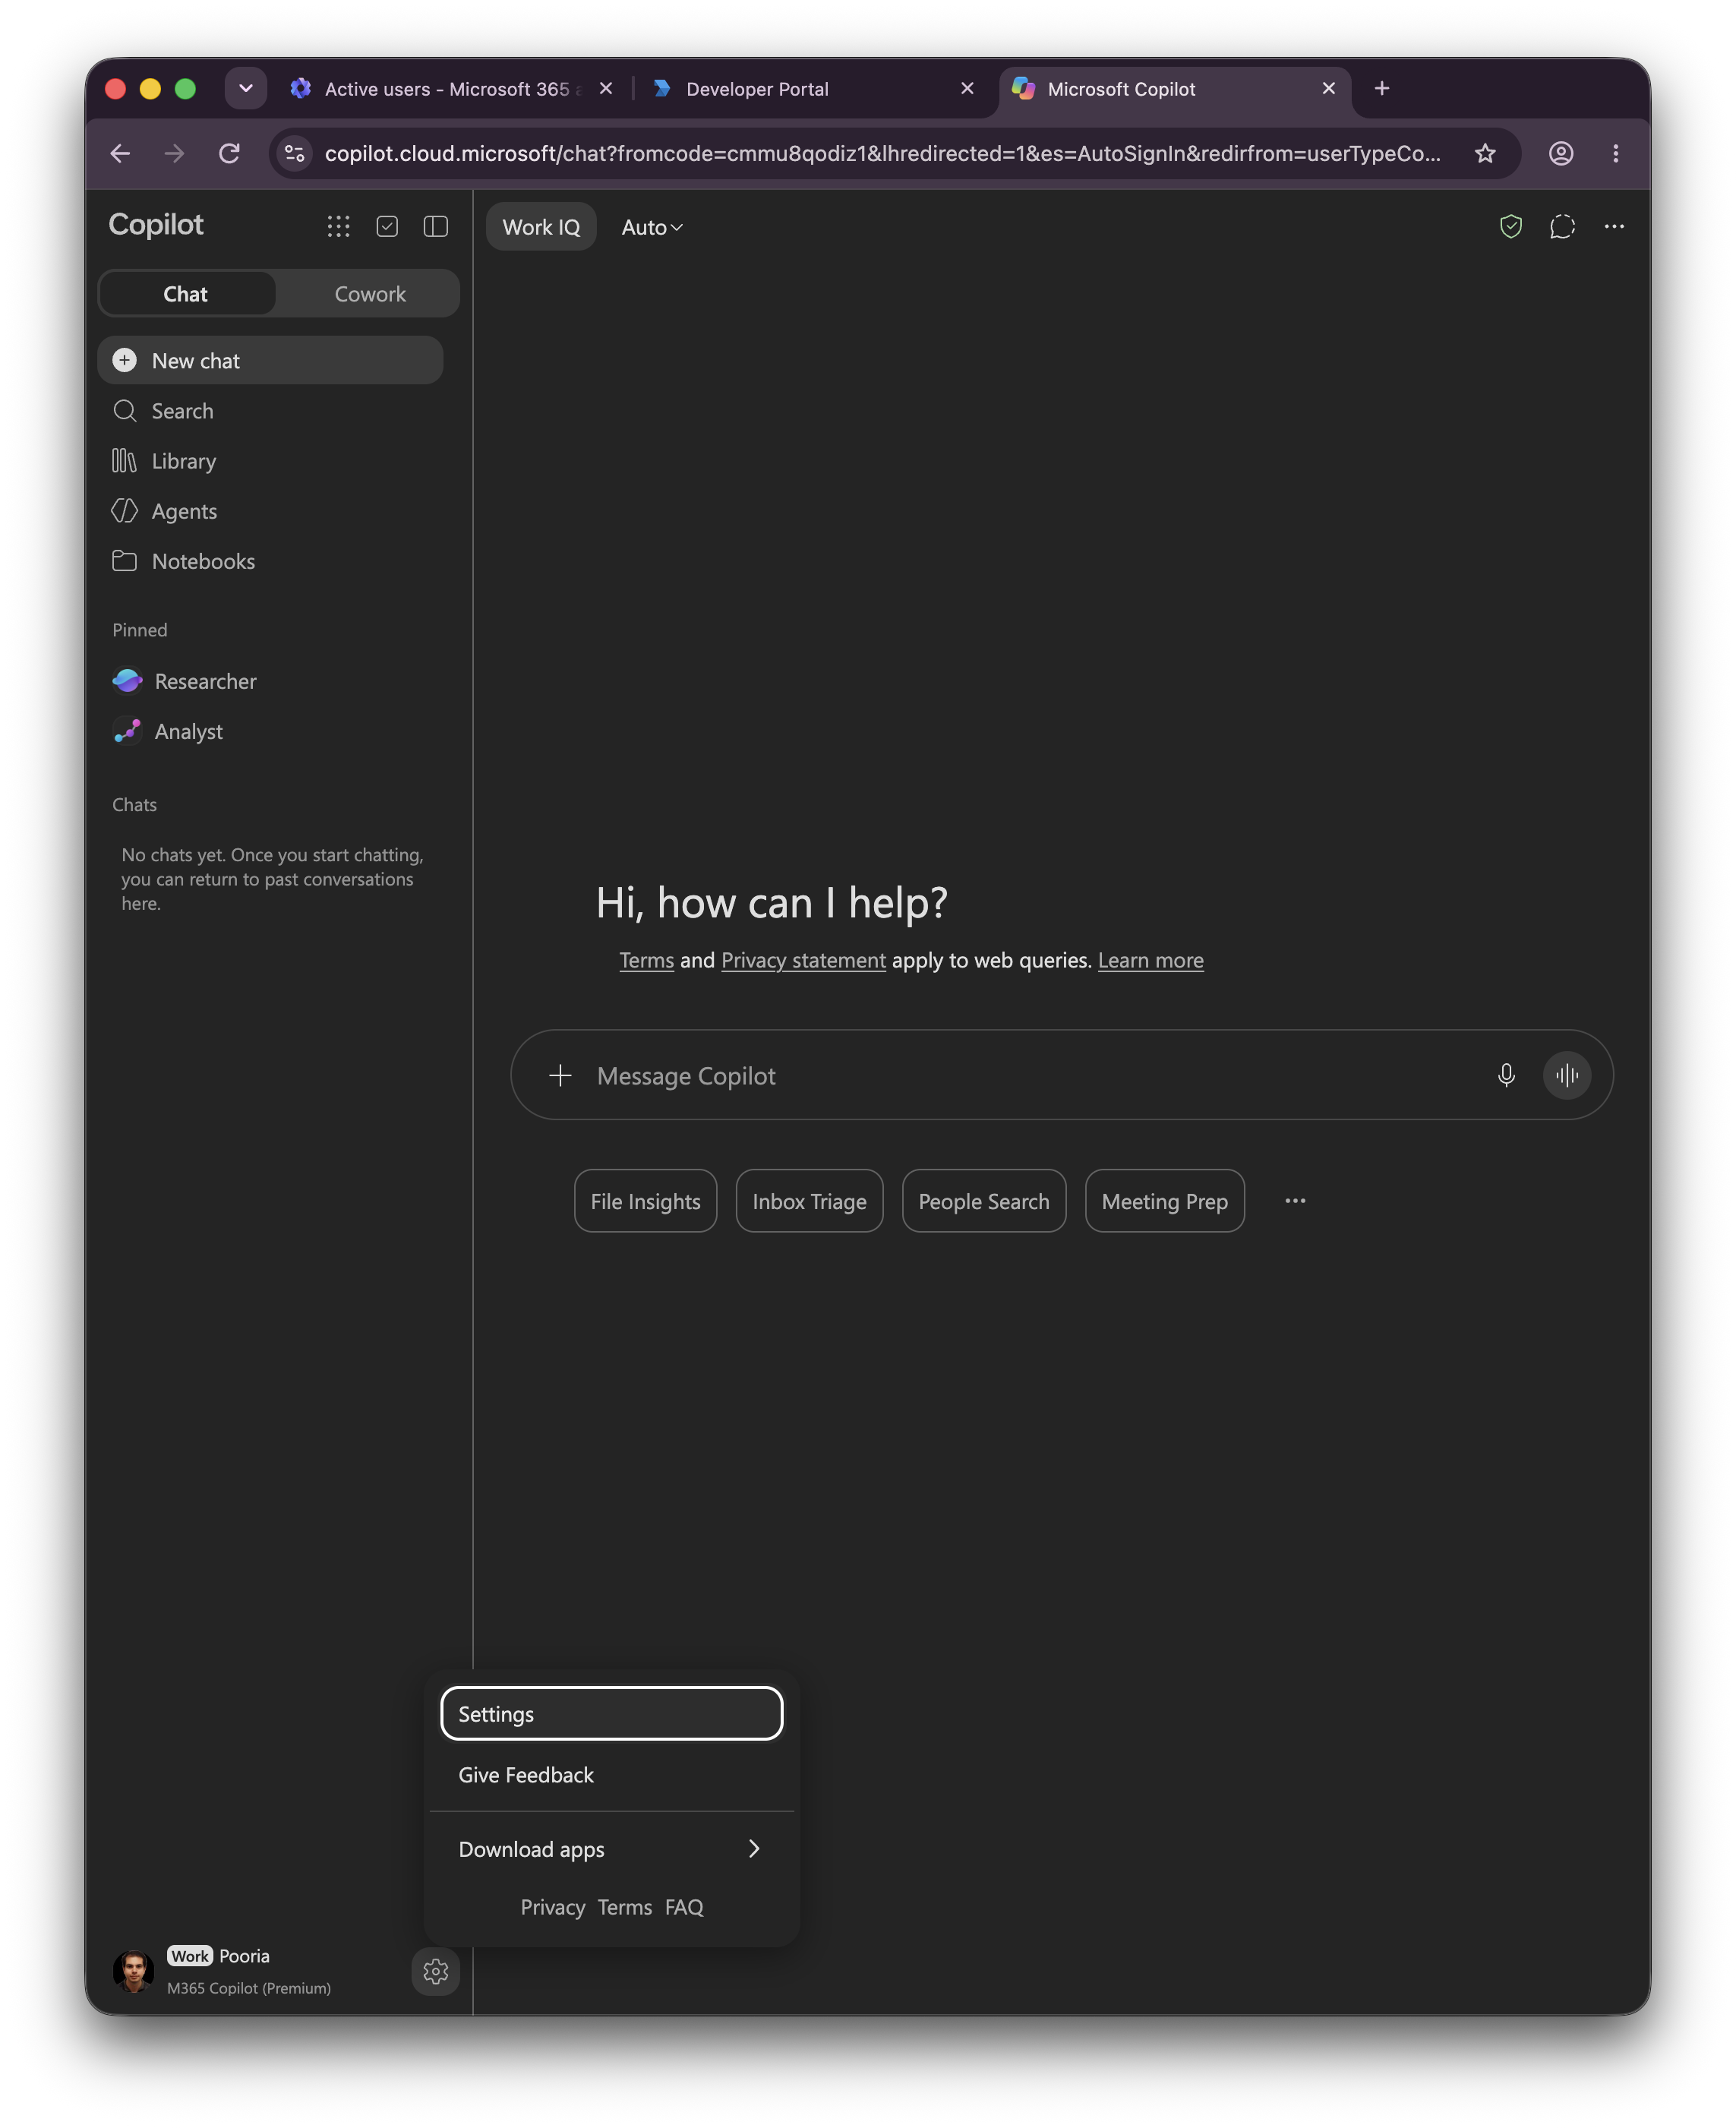Image resolution: width=1736 pixels, height=2128 pixels.
Task: Switch to the Cowork tab
Action: 370,294
